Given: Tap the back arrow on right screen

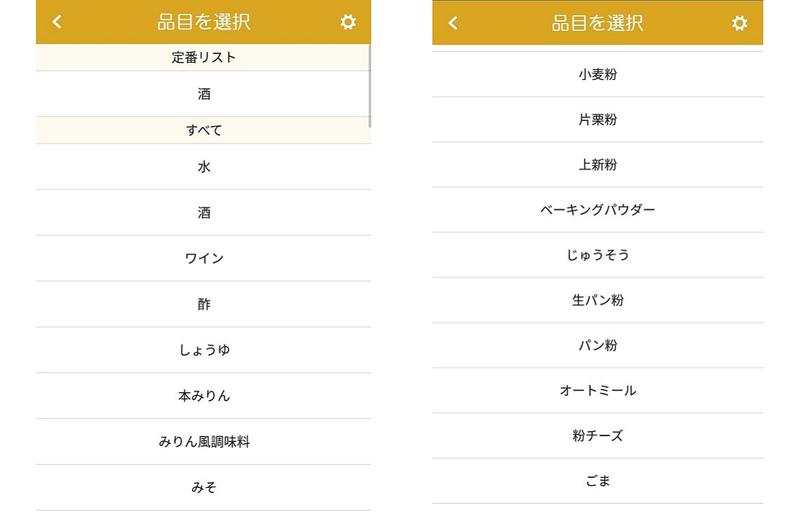Looking at the screenshot, I should [x=453, y=22].
